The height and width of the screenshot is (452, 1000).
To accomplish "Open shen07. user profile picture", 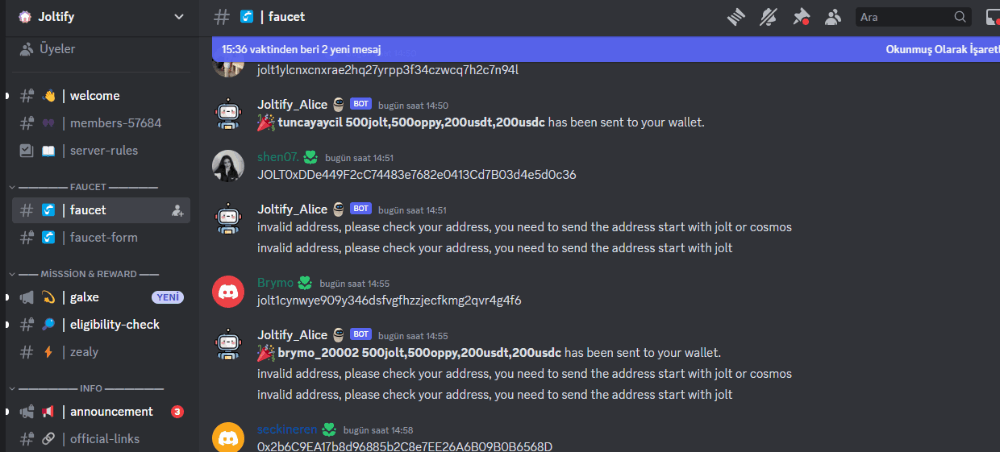I will (x=228, y=166).
